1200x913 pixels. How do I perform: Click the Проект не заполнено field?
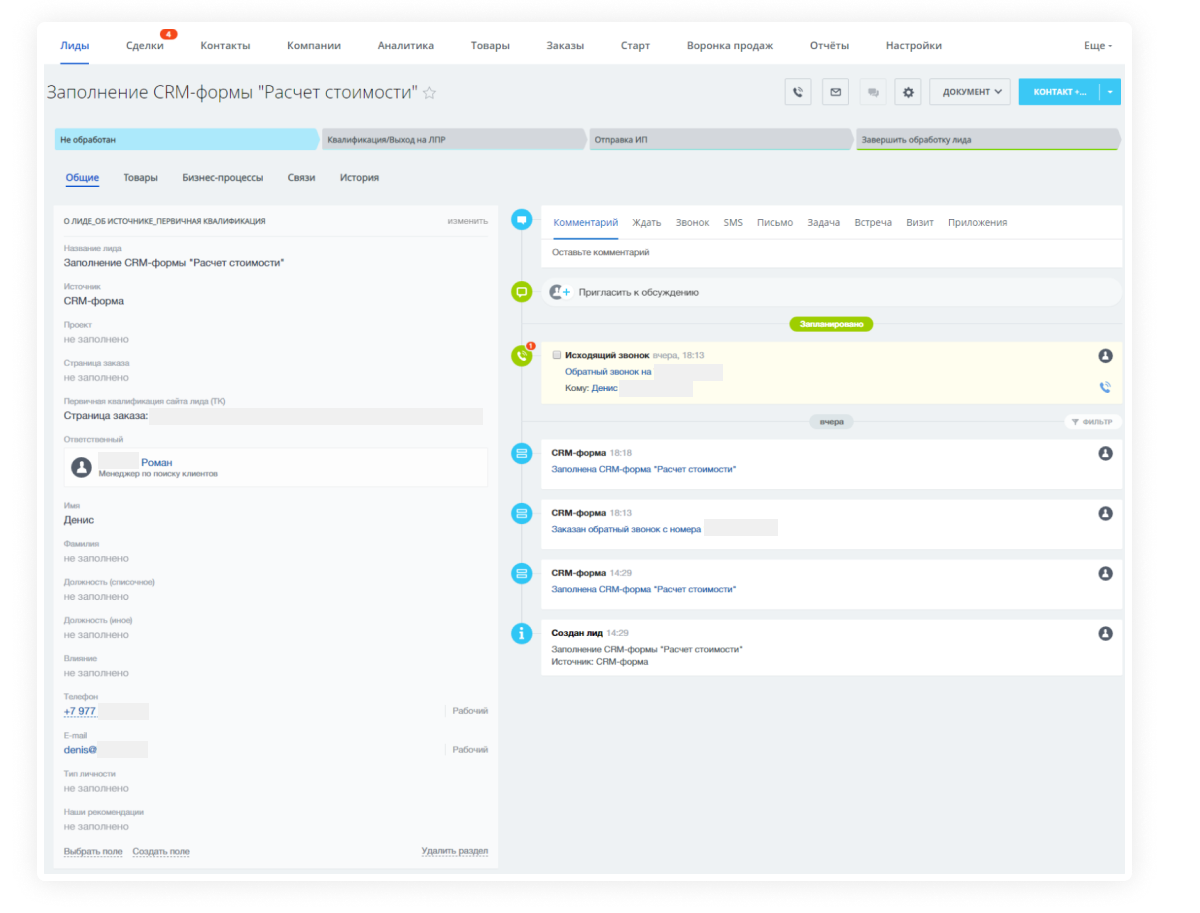96,339
